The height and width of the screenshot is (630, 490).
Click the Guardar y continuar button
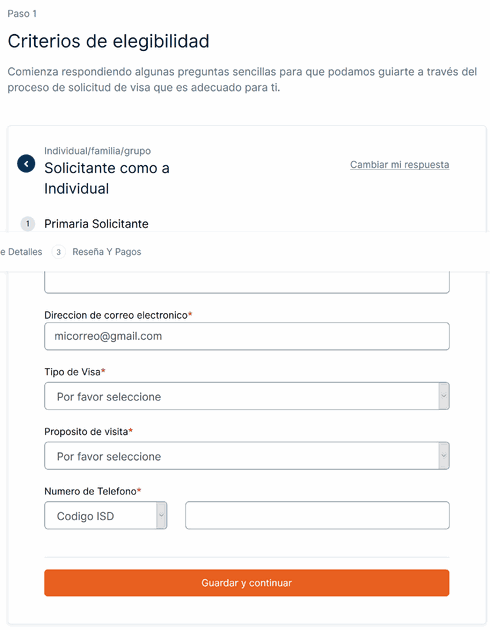point(247,583)
